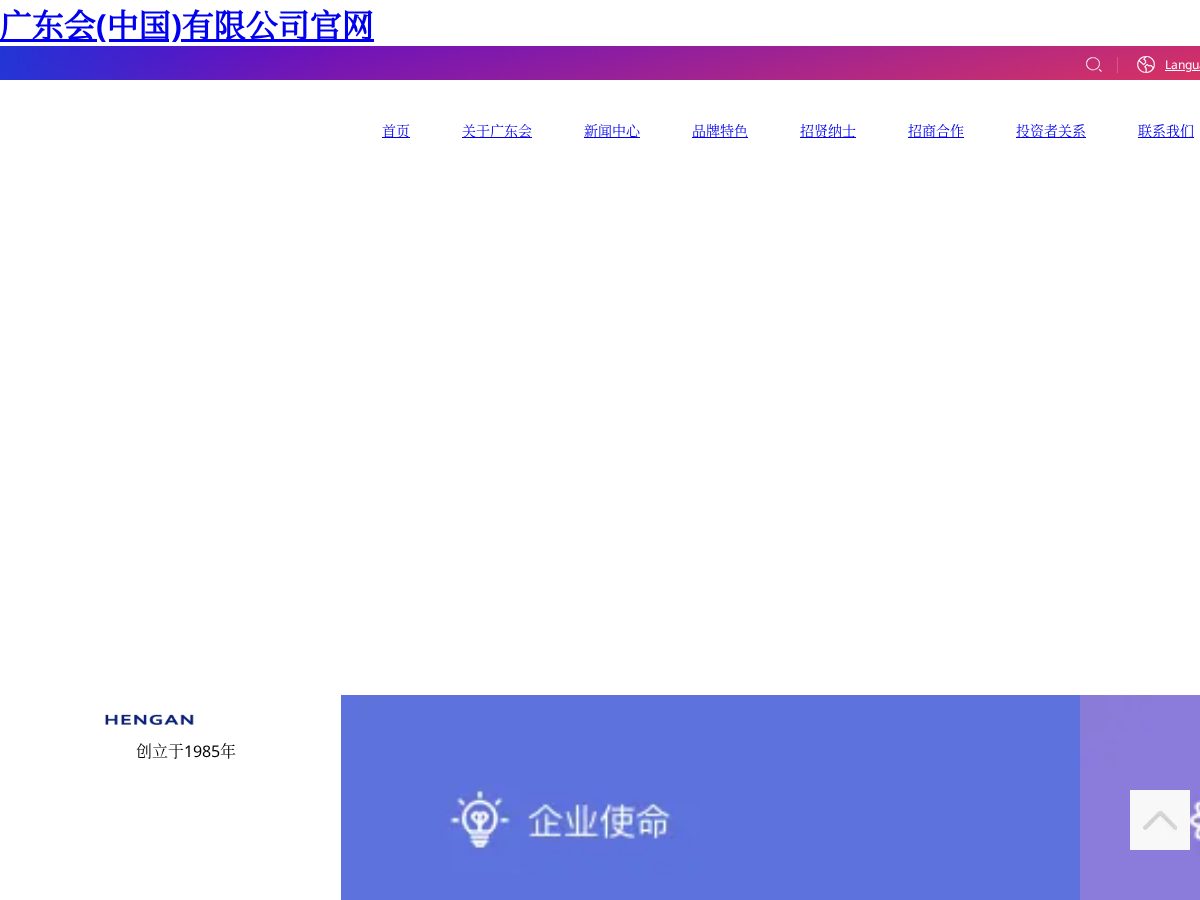Click the search magnifier icon
The height and width of the screenshot is (900, 1200).
click(x=1094, y=65)
